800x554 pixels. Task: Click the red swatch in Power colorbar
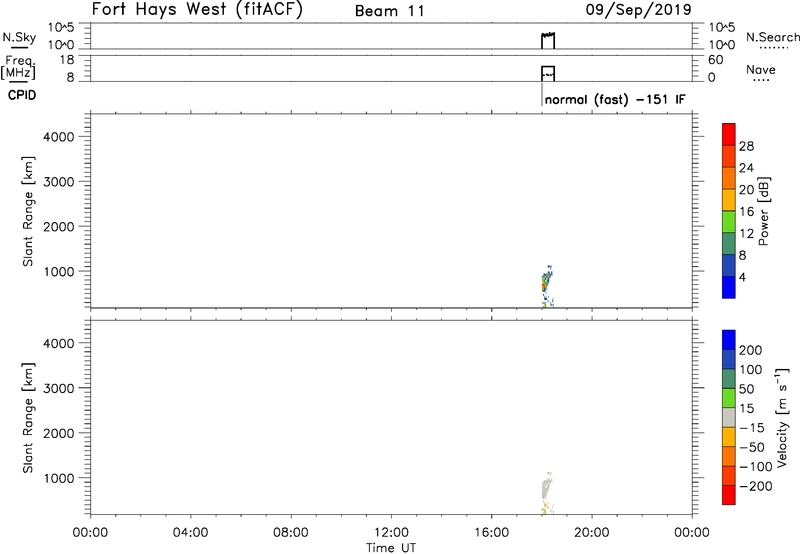[729, 134]
